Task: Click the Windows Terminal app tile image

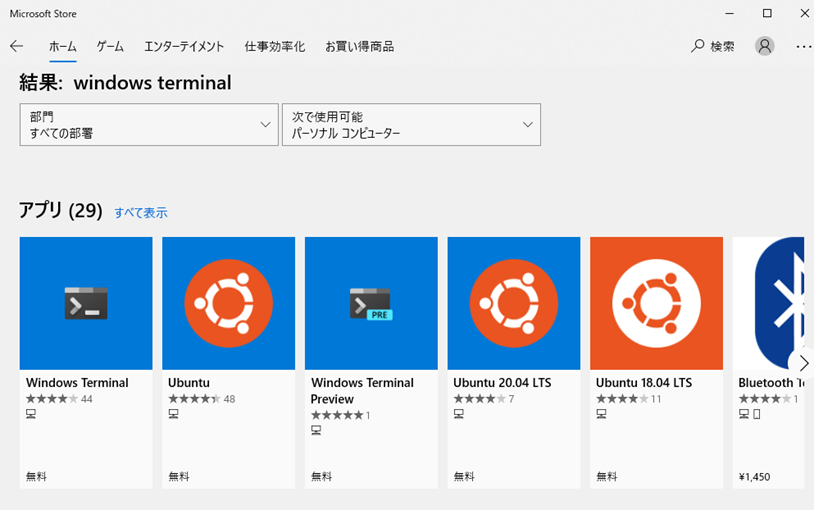Action: coord(86,303)
